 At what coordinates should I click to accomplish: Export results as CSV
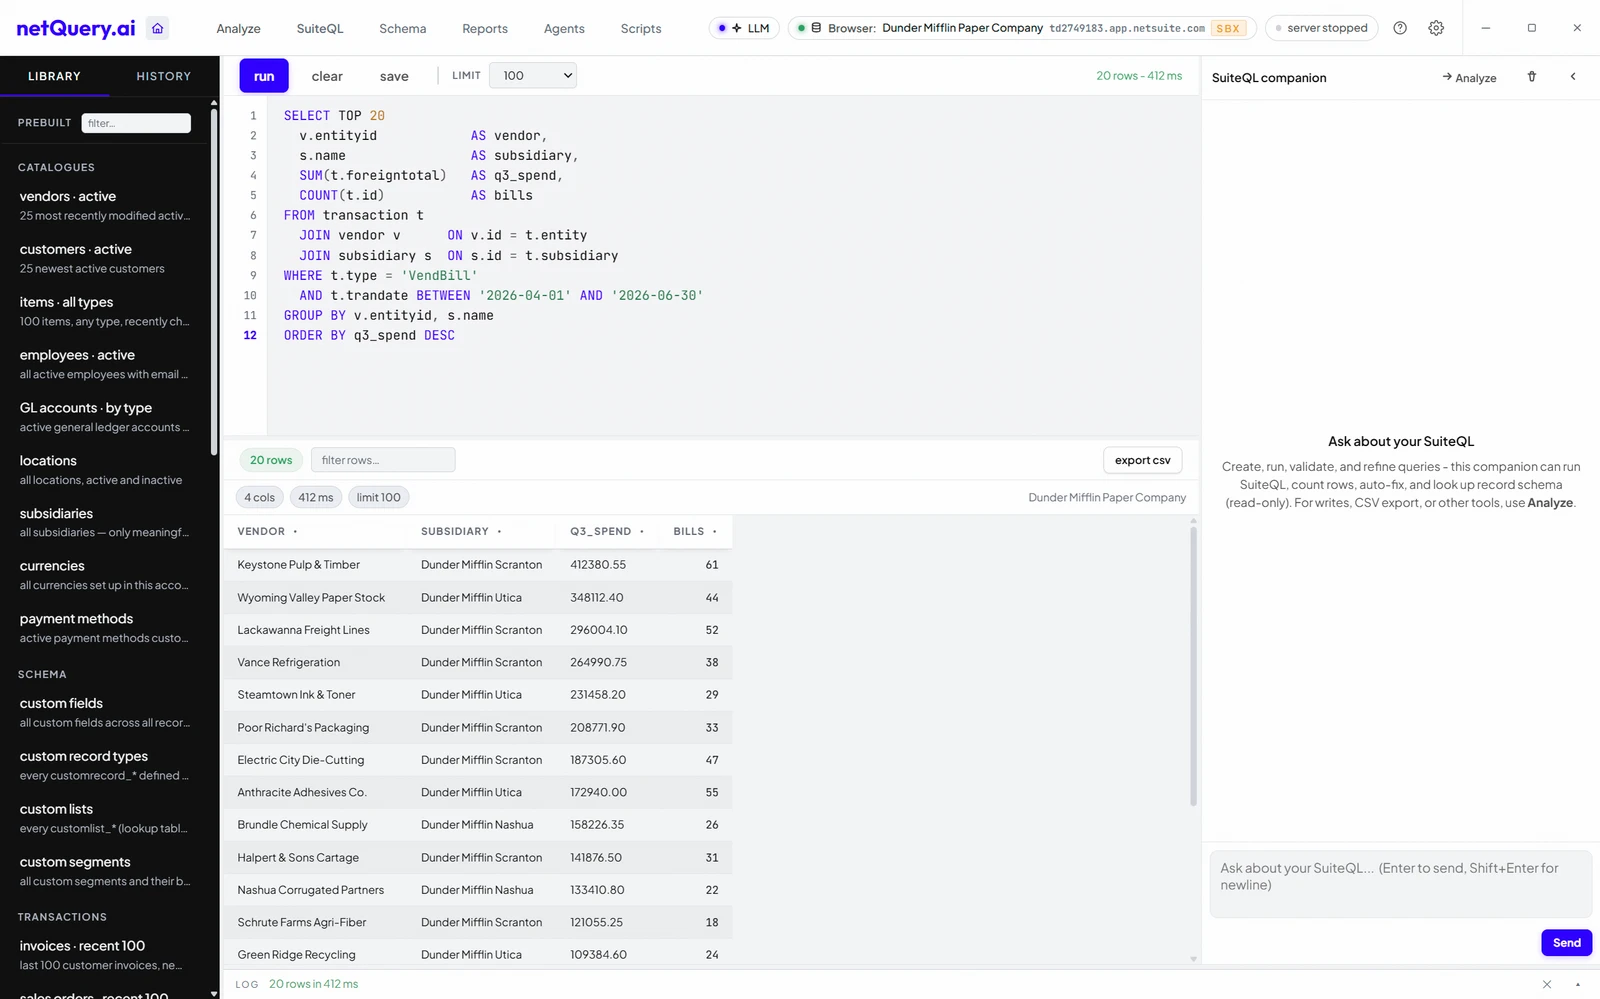(x=1142, y=460)
